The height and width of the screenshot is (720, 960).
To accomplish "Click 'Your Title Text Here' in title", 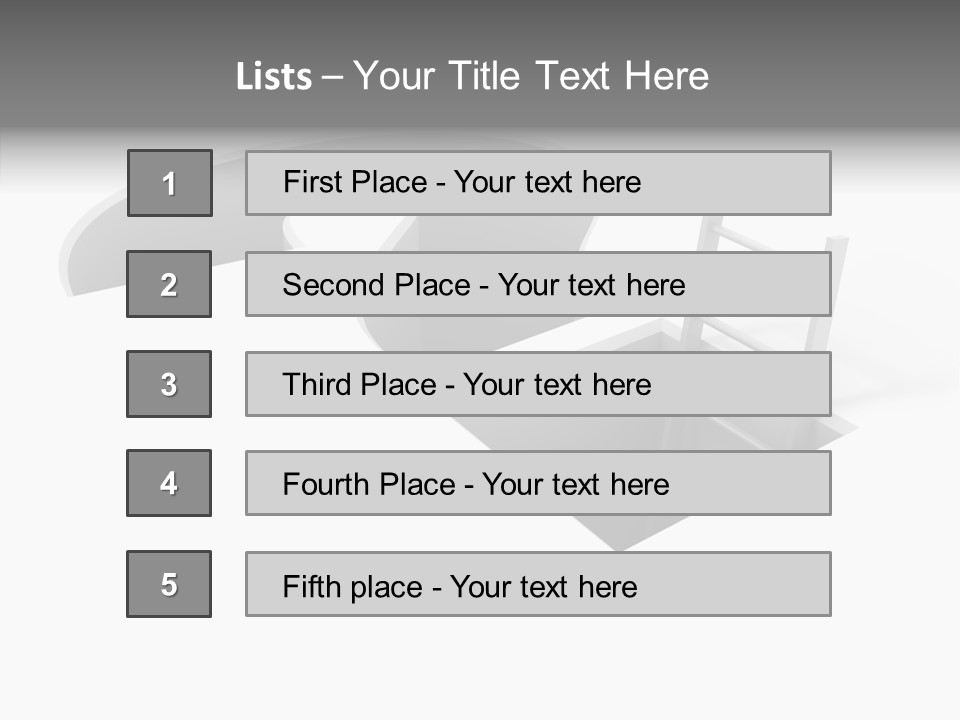I will coord(531,76).
